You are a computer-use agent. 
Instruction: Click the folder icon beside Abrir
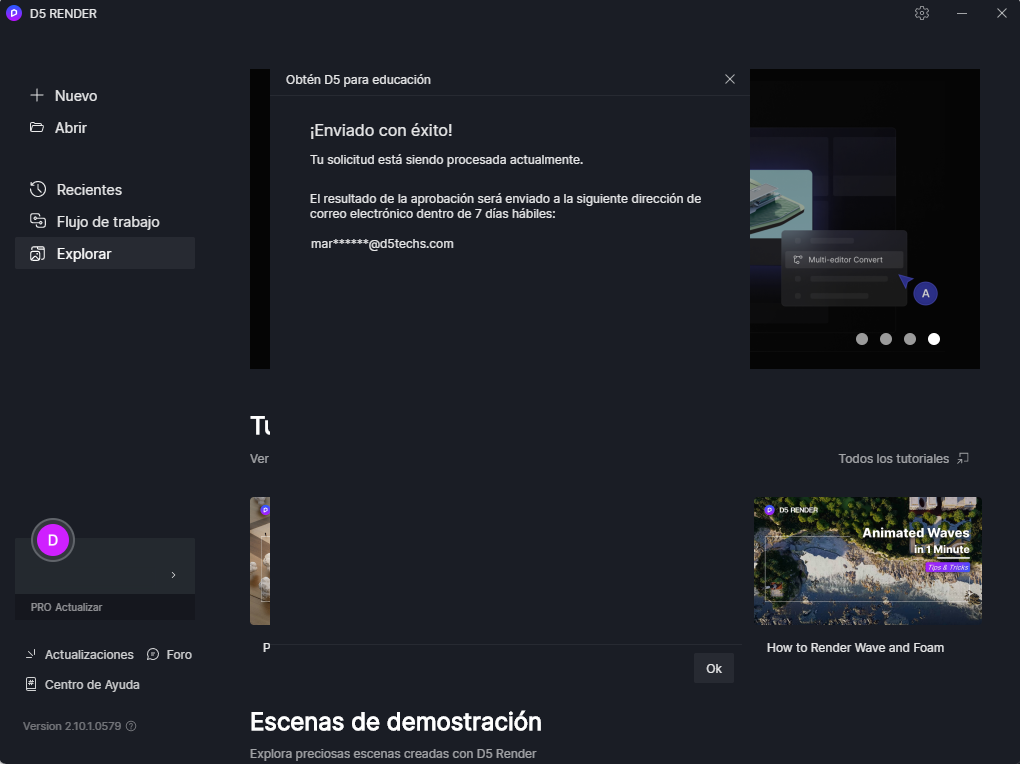[x=37, y=128]
